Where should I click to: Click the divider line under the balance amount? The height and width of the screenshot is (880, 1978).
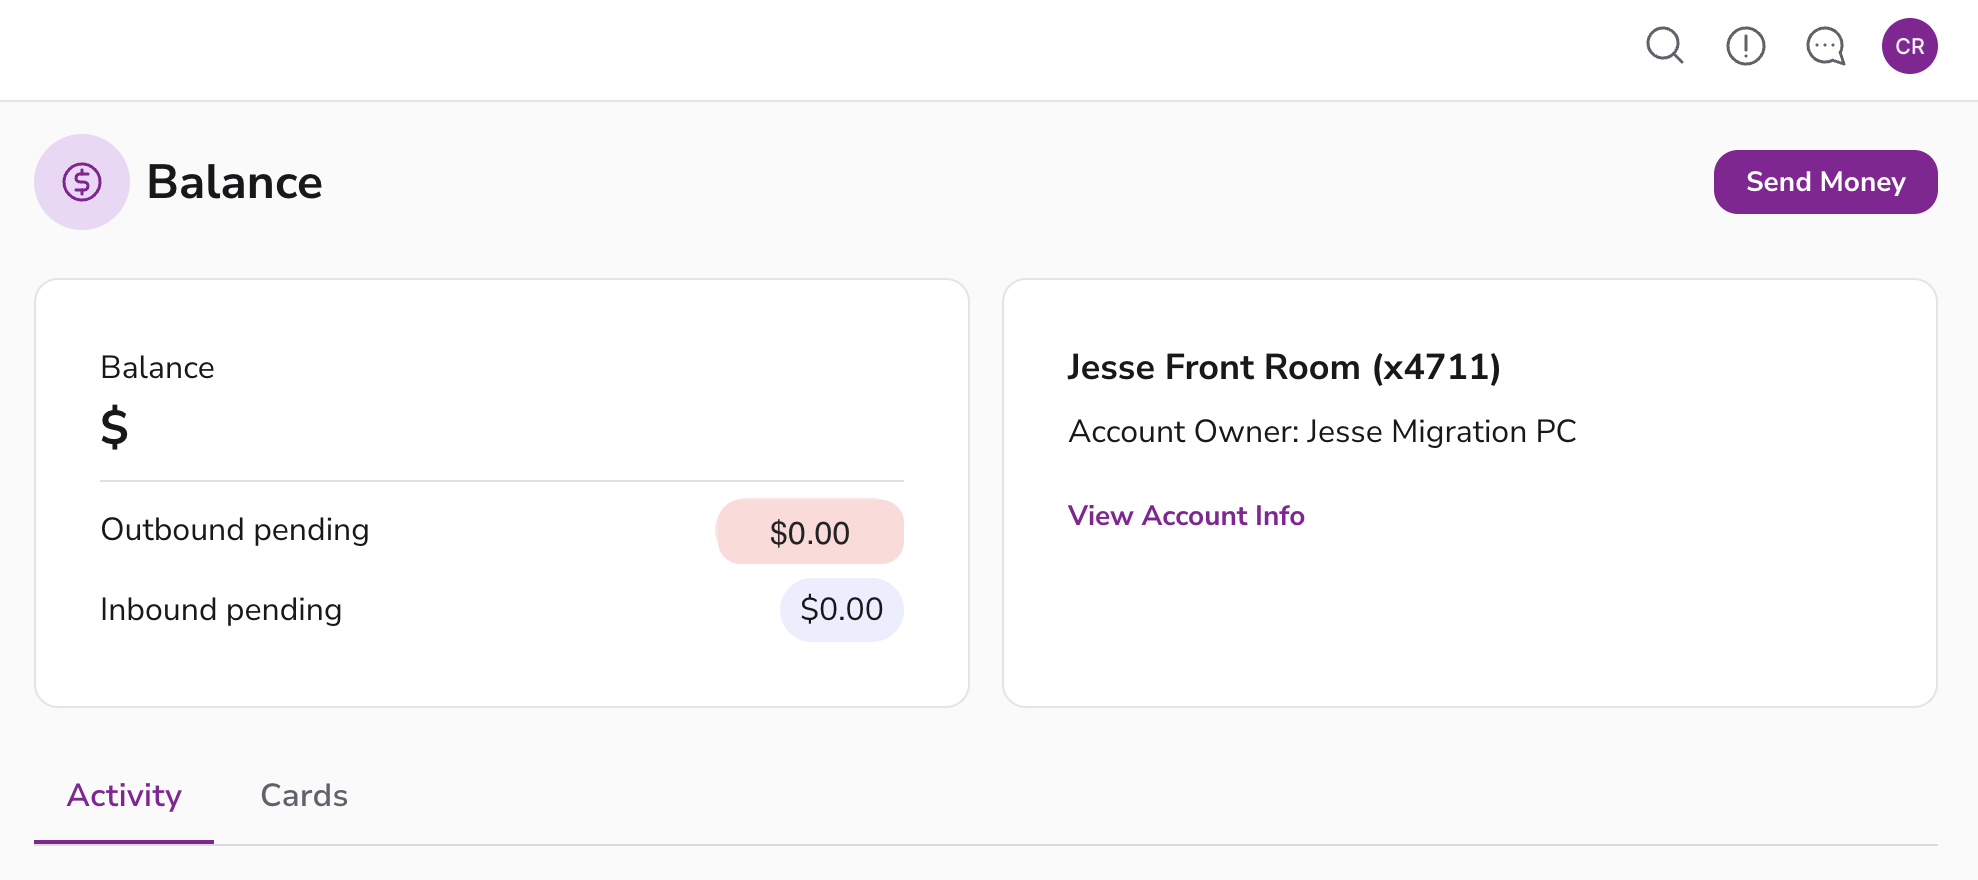click(x=501, y=481)
